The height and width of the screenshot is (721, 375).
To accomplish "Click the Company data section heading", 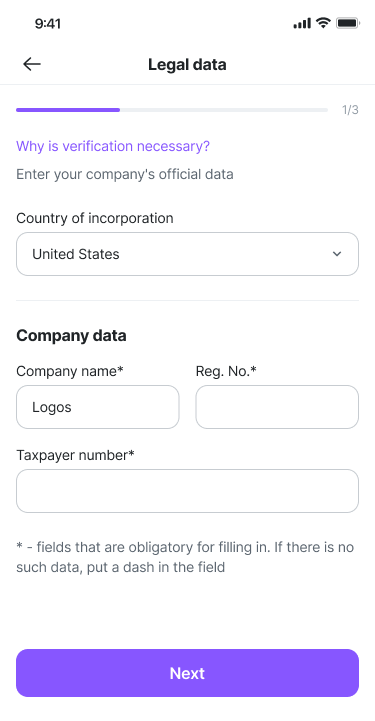I will 71,336.
